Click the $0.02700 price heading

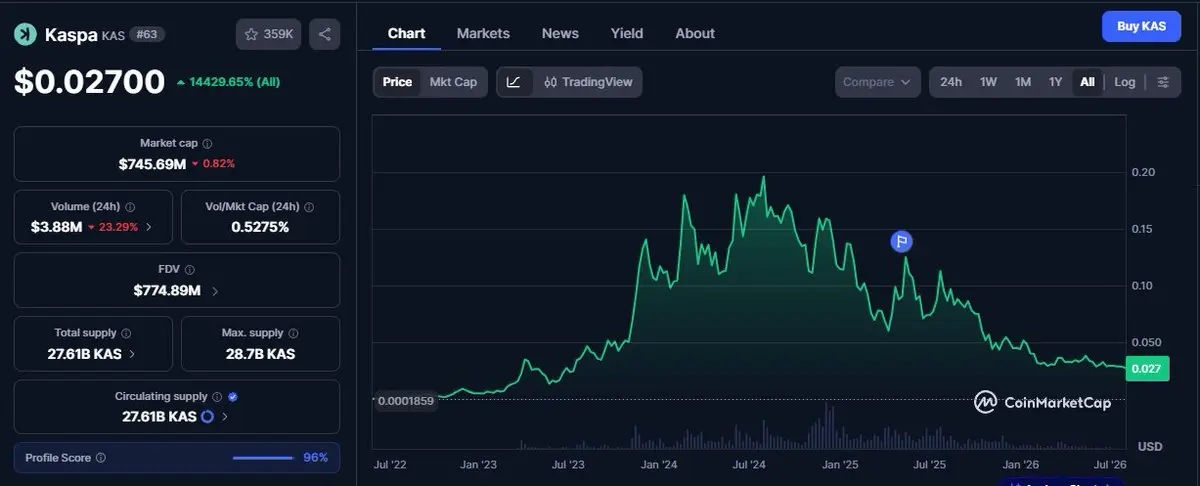(x=89, y=82)
